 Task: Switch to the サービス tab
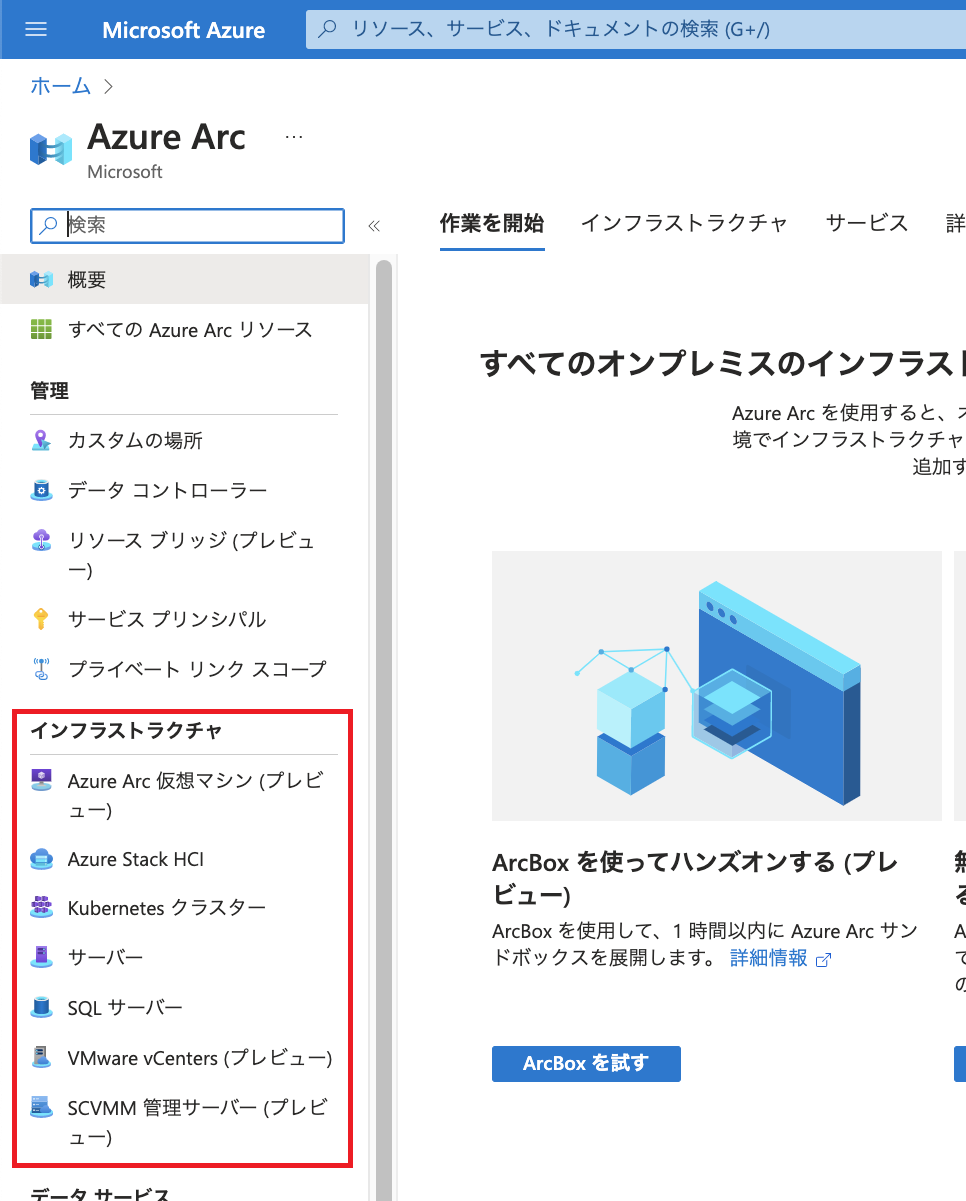pyautogui.click(x=867, y=223)
